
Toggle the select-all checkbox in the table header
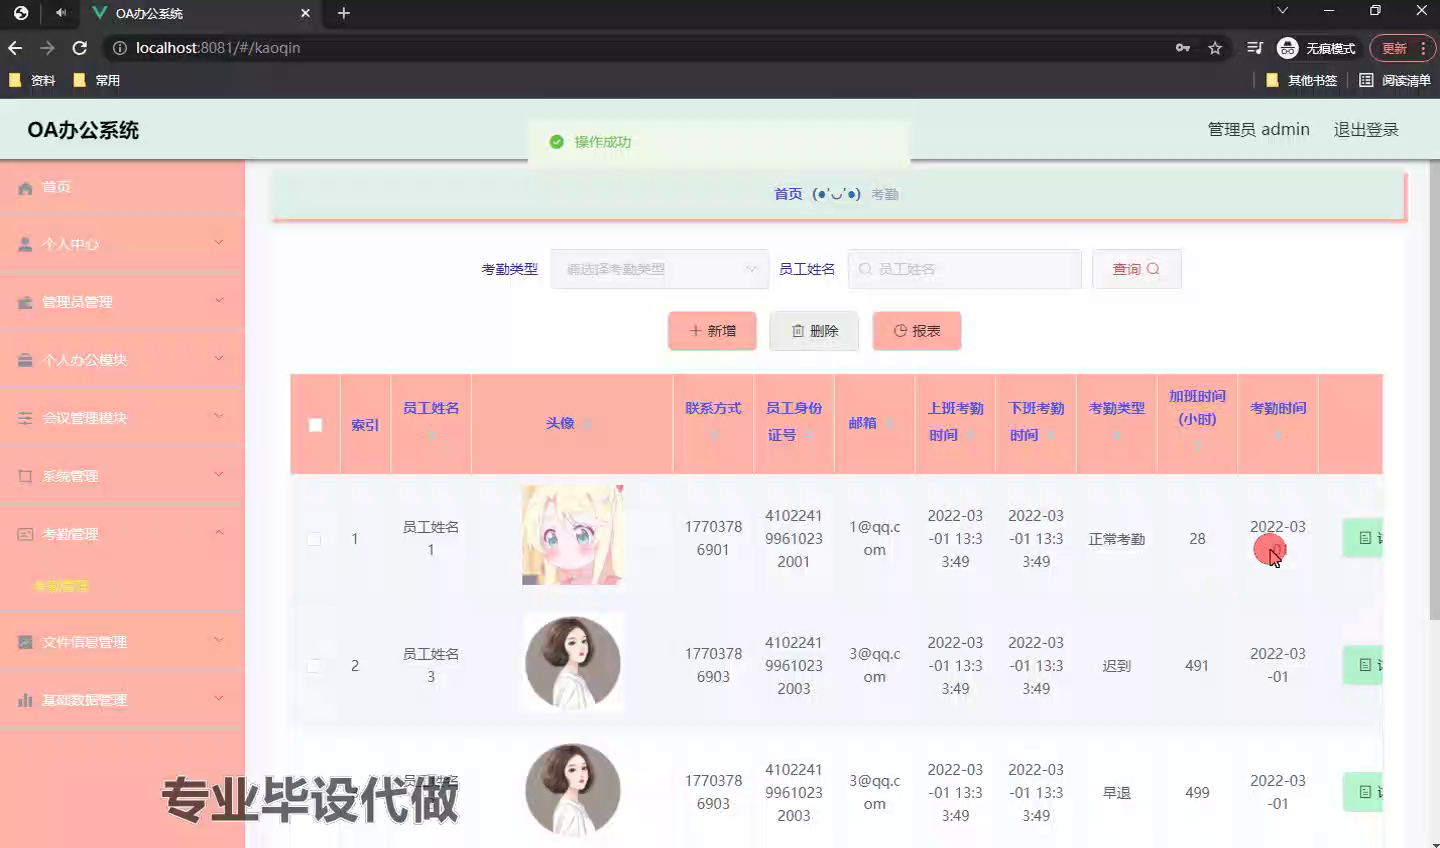315,425
